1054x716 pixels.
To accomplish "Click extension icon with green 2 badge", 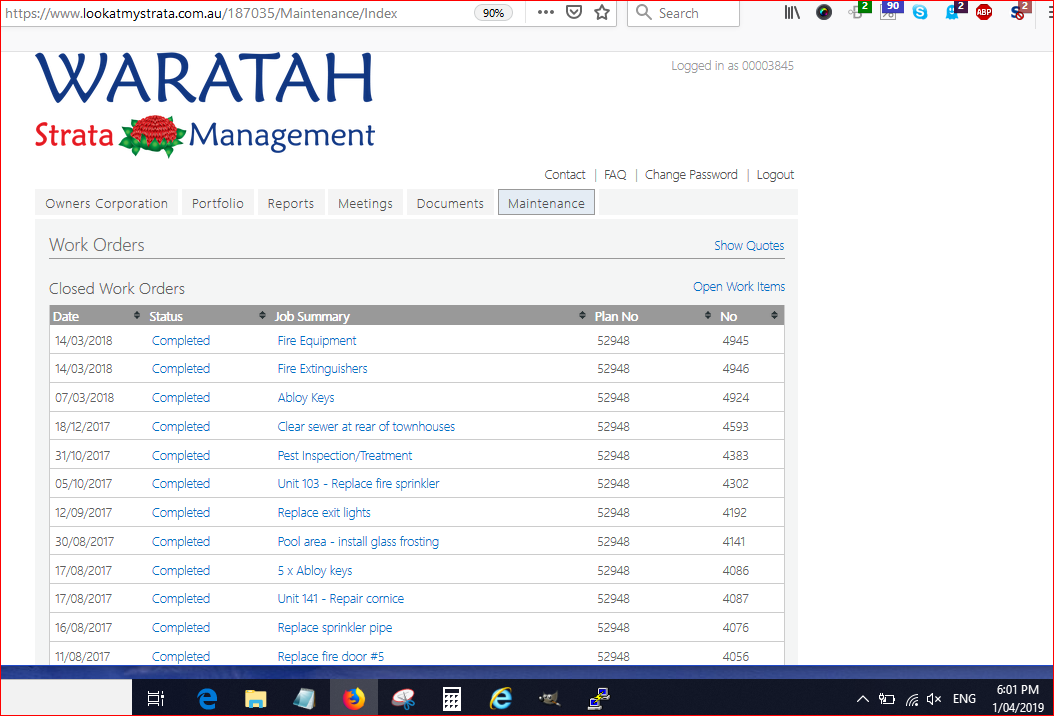I will (x=859, y=11).
